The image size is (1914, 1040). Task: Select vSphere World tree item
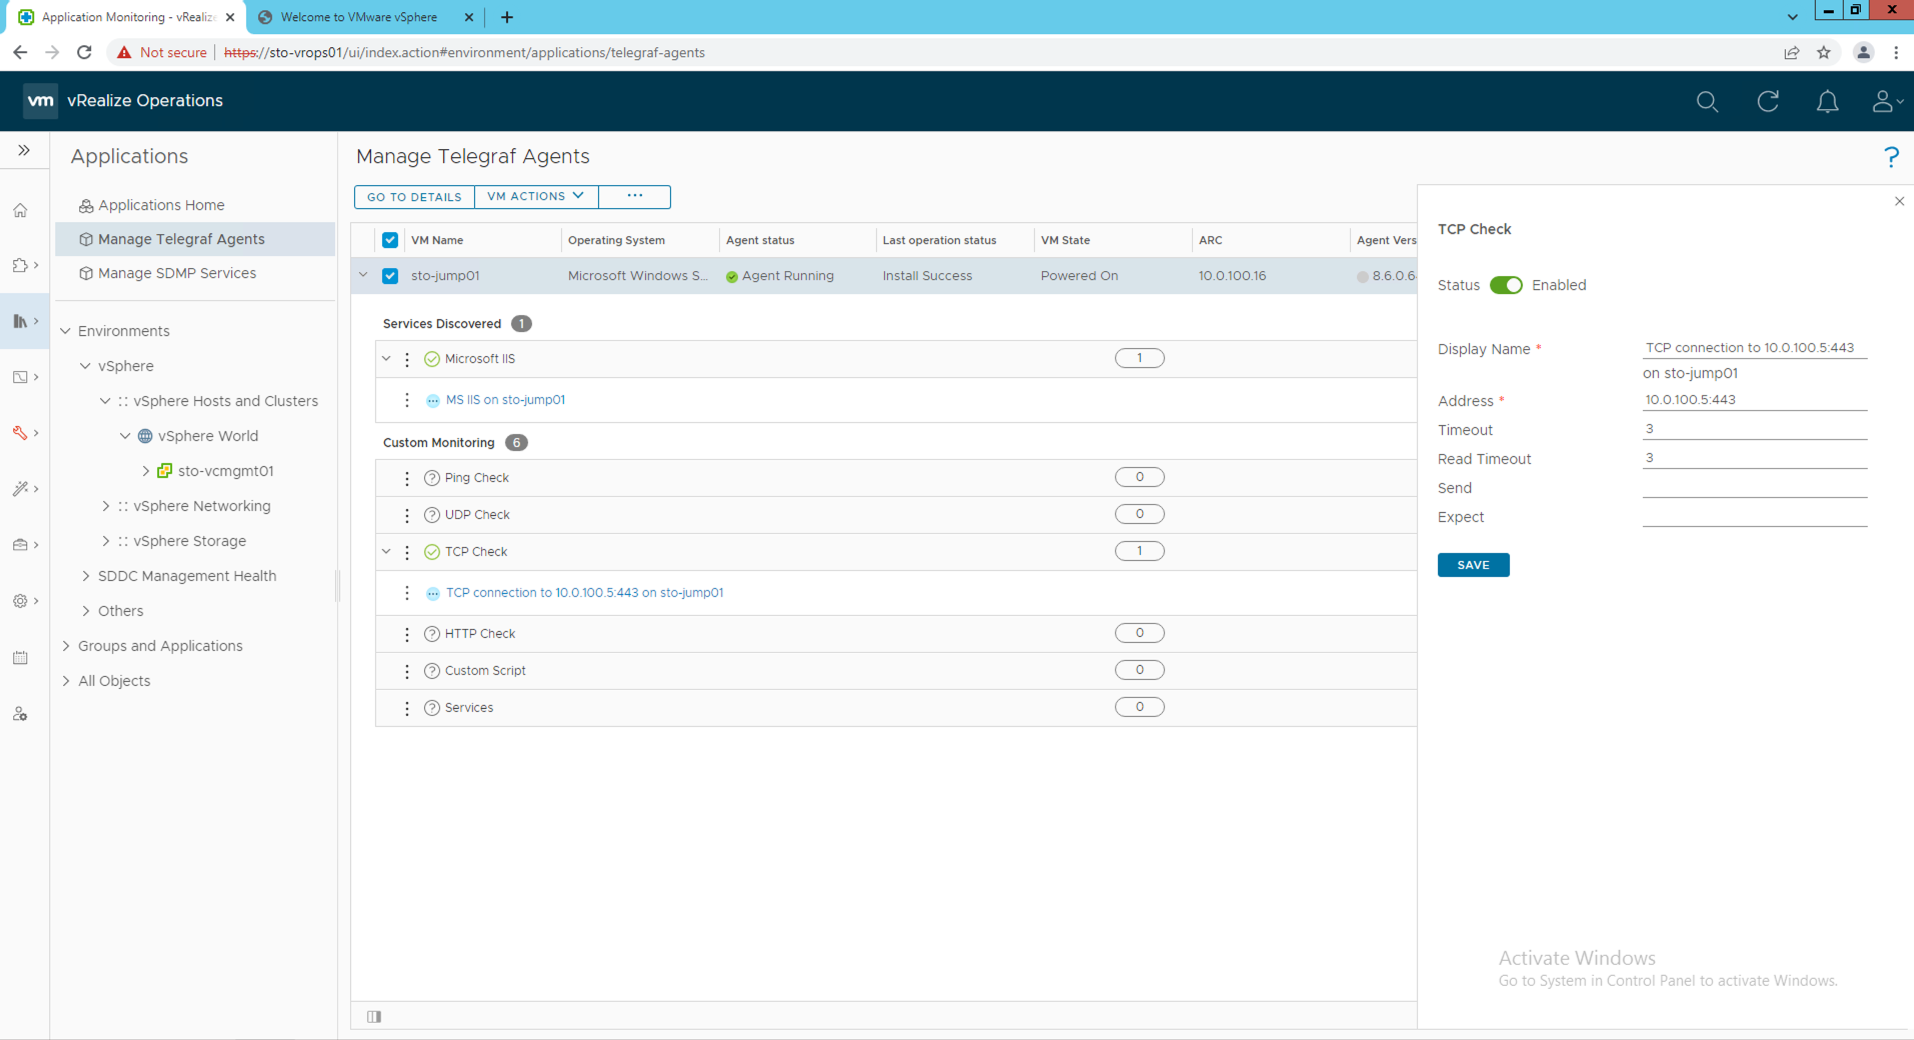[208, 436]
